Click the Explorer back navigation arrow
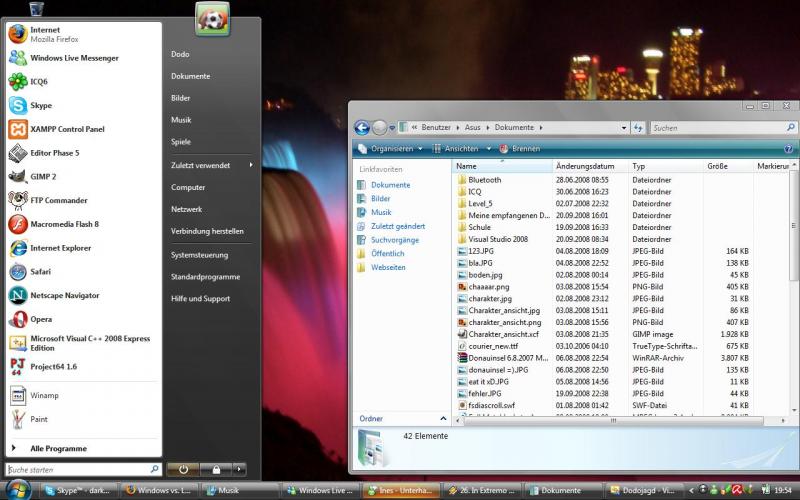Viewport: 800px width, 500px height. (x=362, y=128)
